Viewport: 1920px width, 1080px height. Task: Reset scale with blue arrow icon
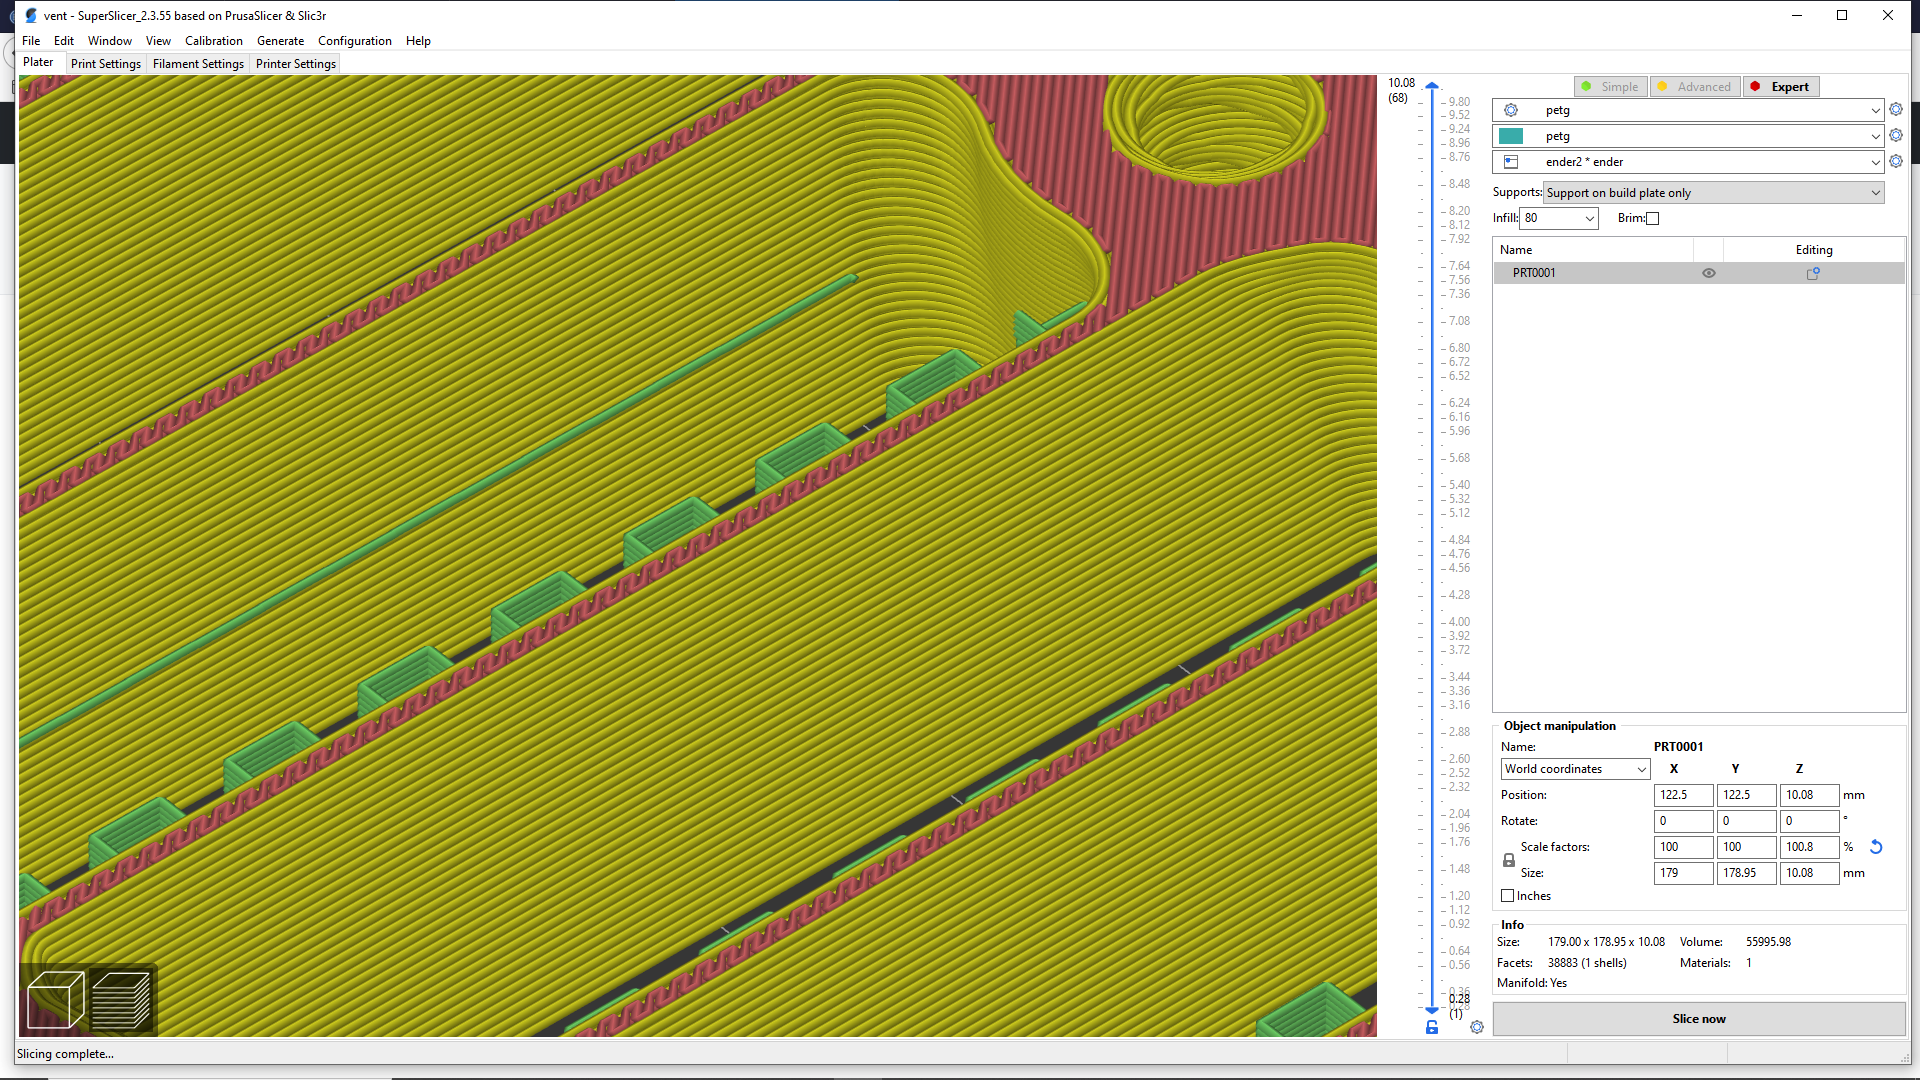[1876, 847]
